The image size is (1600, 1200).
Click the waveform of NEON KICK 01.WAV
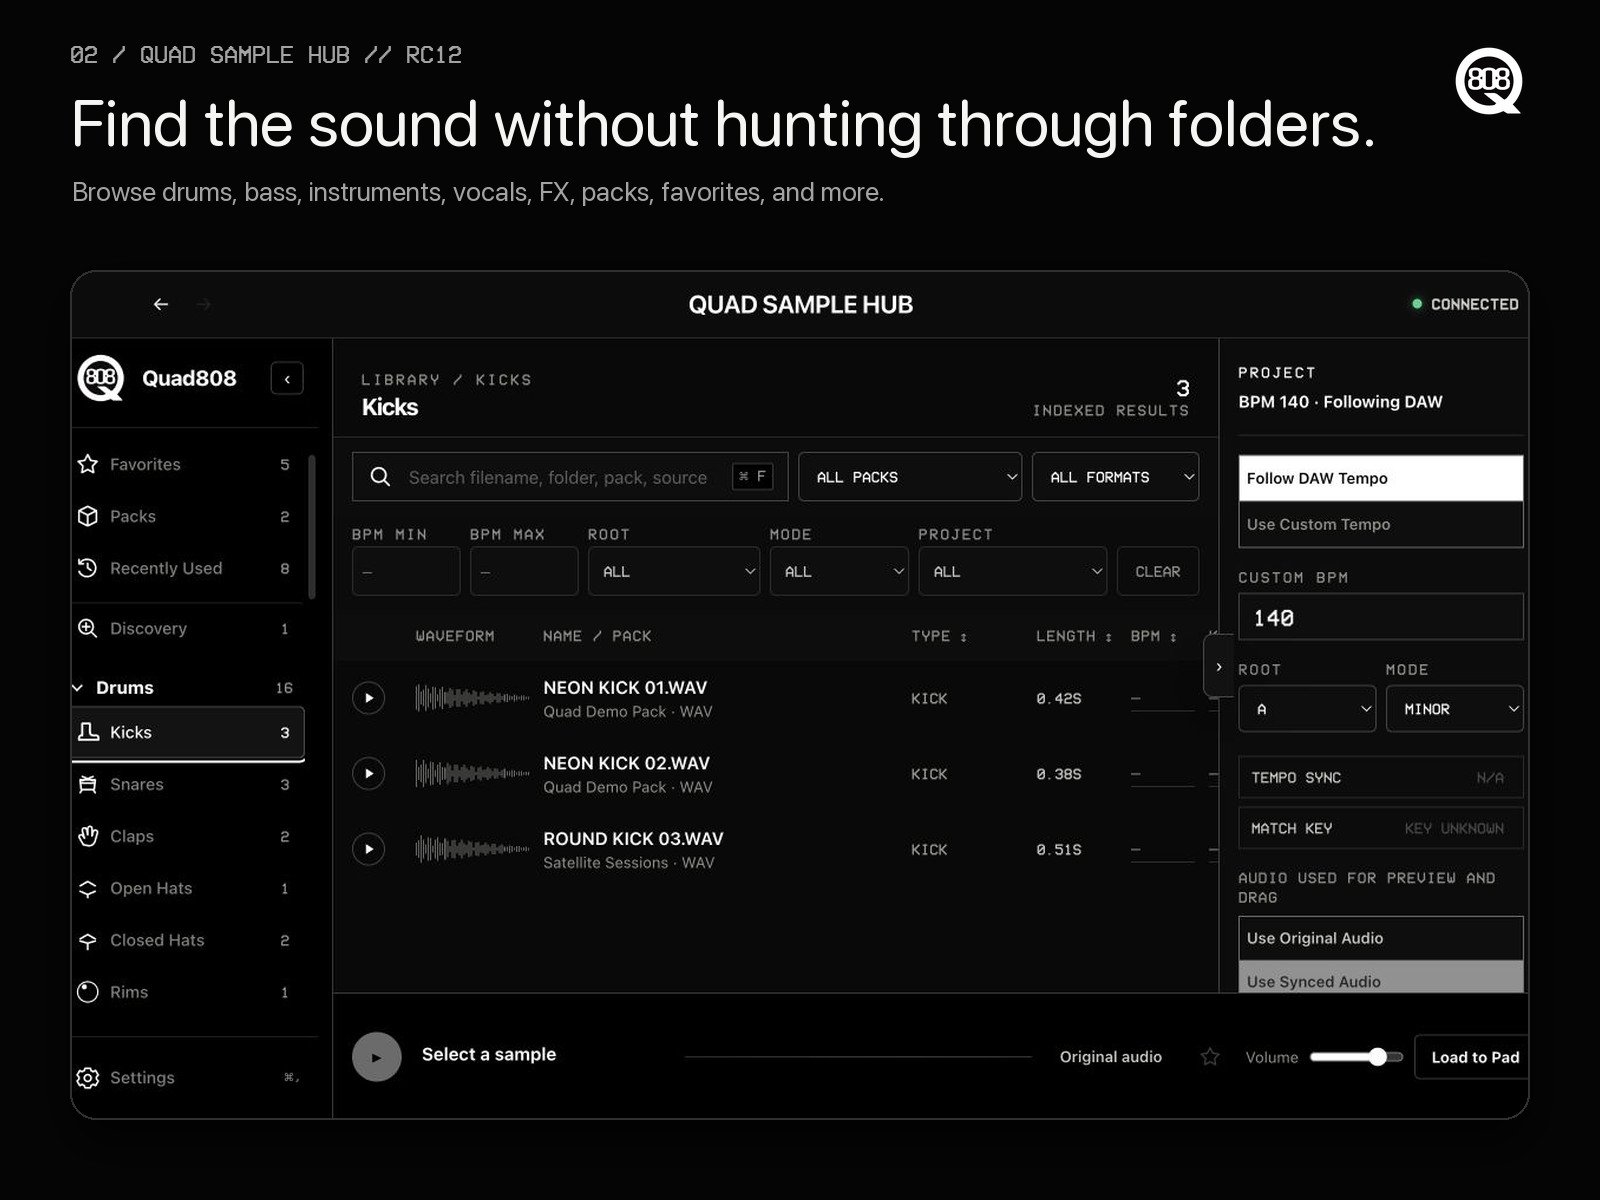tap(472, 698)
